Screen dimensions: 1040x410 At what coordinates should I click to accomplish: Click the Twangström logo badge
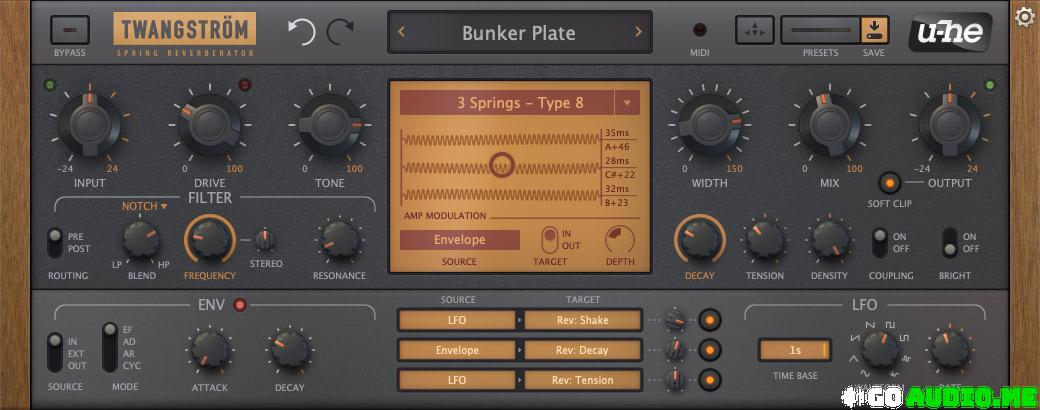coord(184,29)
